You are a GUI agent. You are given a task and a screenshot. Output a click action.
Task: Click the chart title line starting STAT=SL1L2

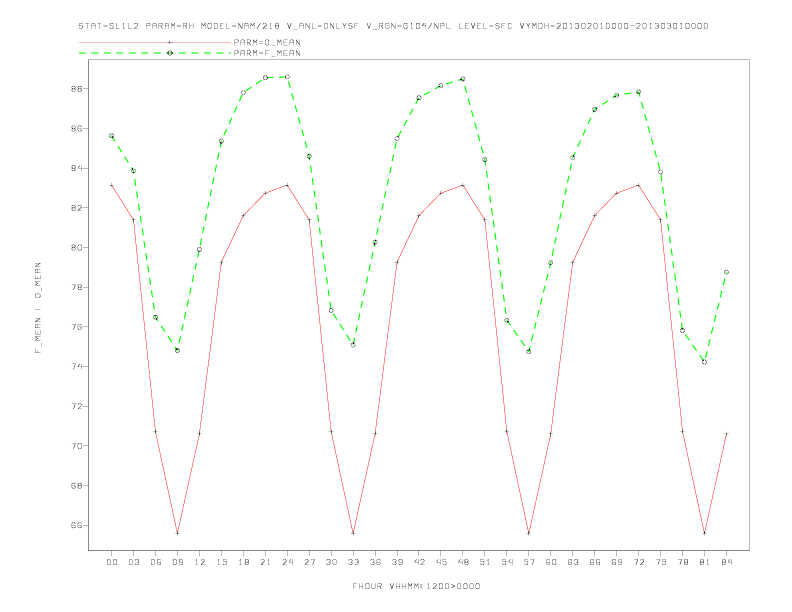tap(393, 26)
